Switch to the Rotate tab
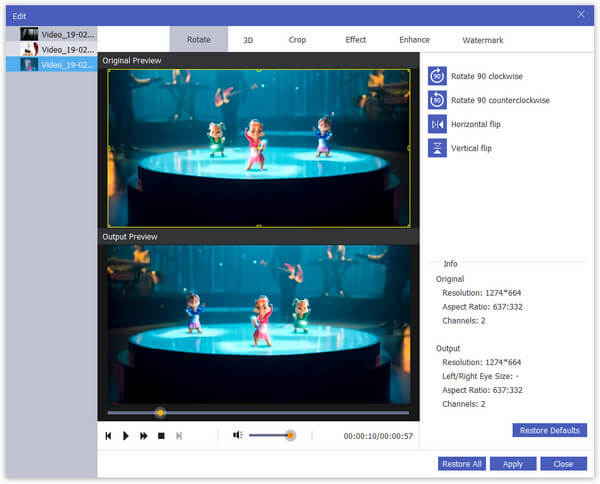This screenshot has height=484, width=600. coord(199,39)
